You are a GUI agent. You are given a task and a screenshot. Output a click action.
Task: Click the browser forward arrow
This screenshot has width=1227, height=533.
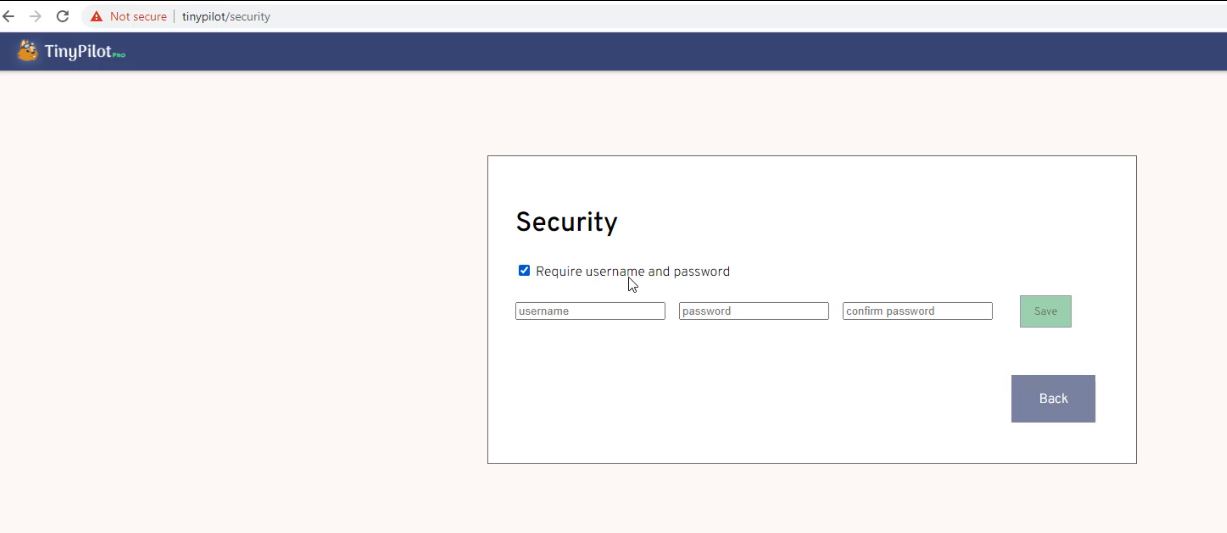point(36,16)
